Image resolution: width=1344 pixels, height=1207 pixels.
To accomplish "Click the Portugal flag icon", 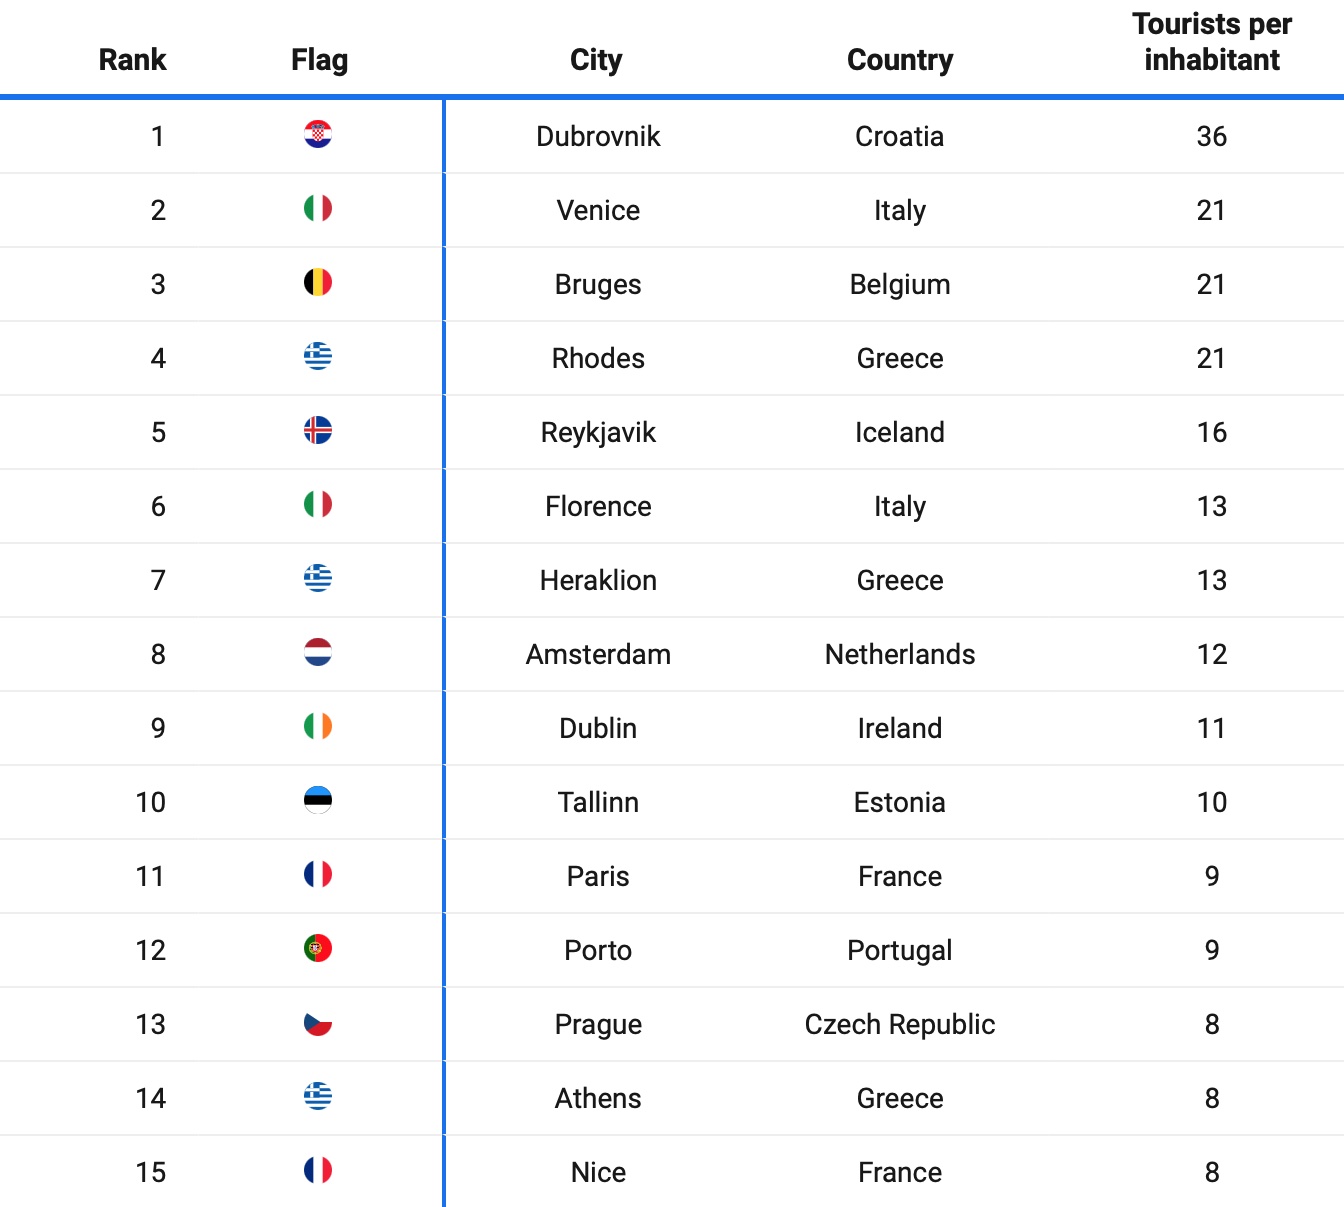I will click(318, 948).
